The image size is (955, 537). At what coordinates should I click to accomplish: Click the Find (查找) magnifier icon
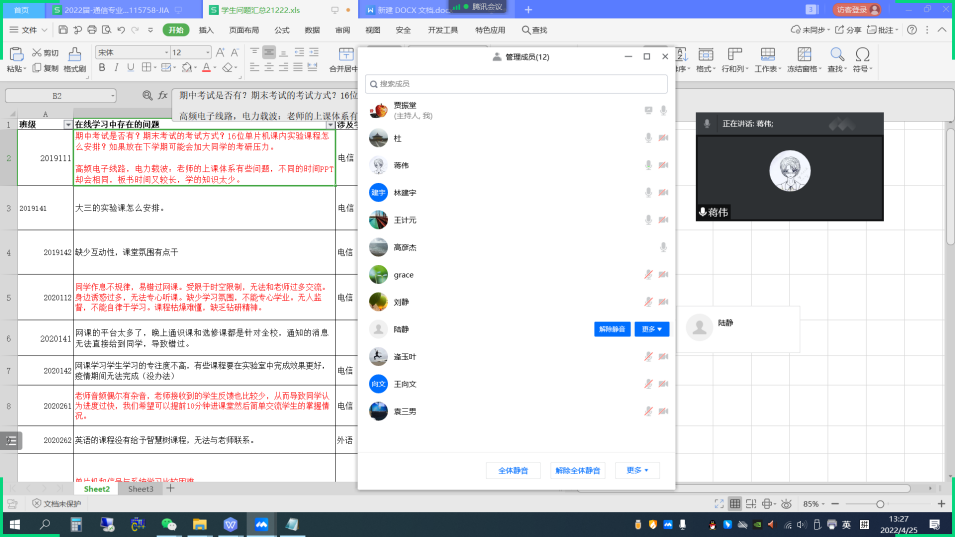[x=835, y=54]
